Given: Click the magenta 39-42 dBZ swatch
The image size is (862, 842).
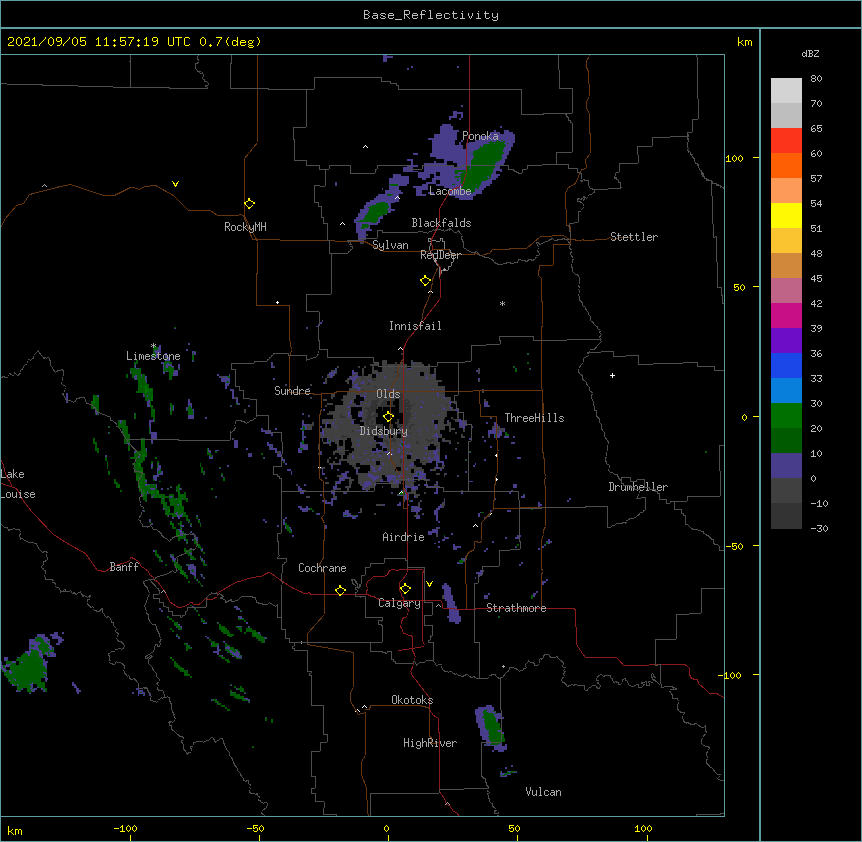Looking at the screenshot, I should click(x=786, y=315).
